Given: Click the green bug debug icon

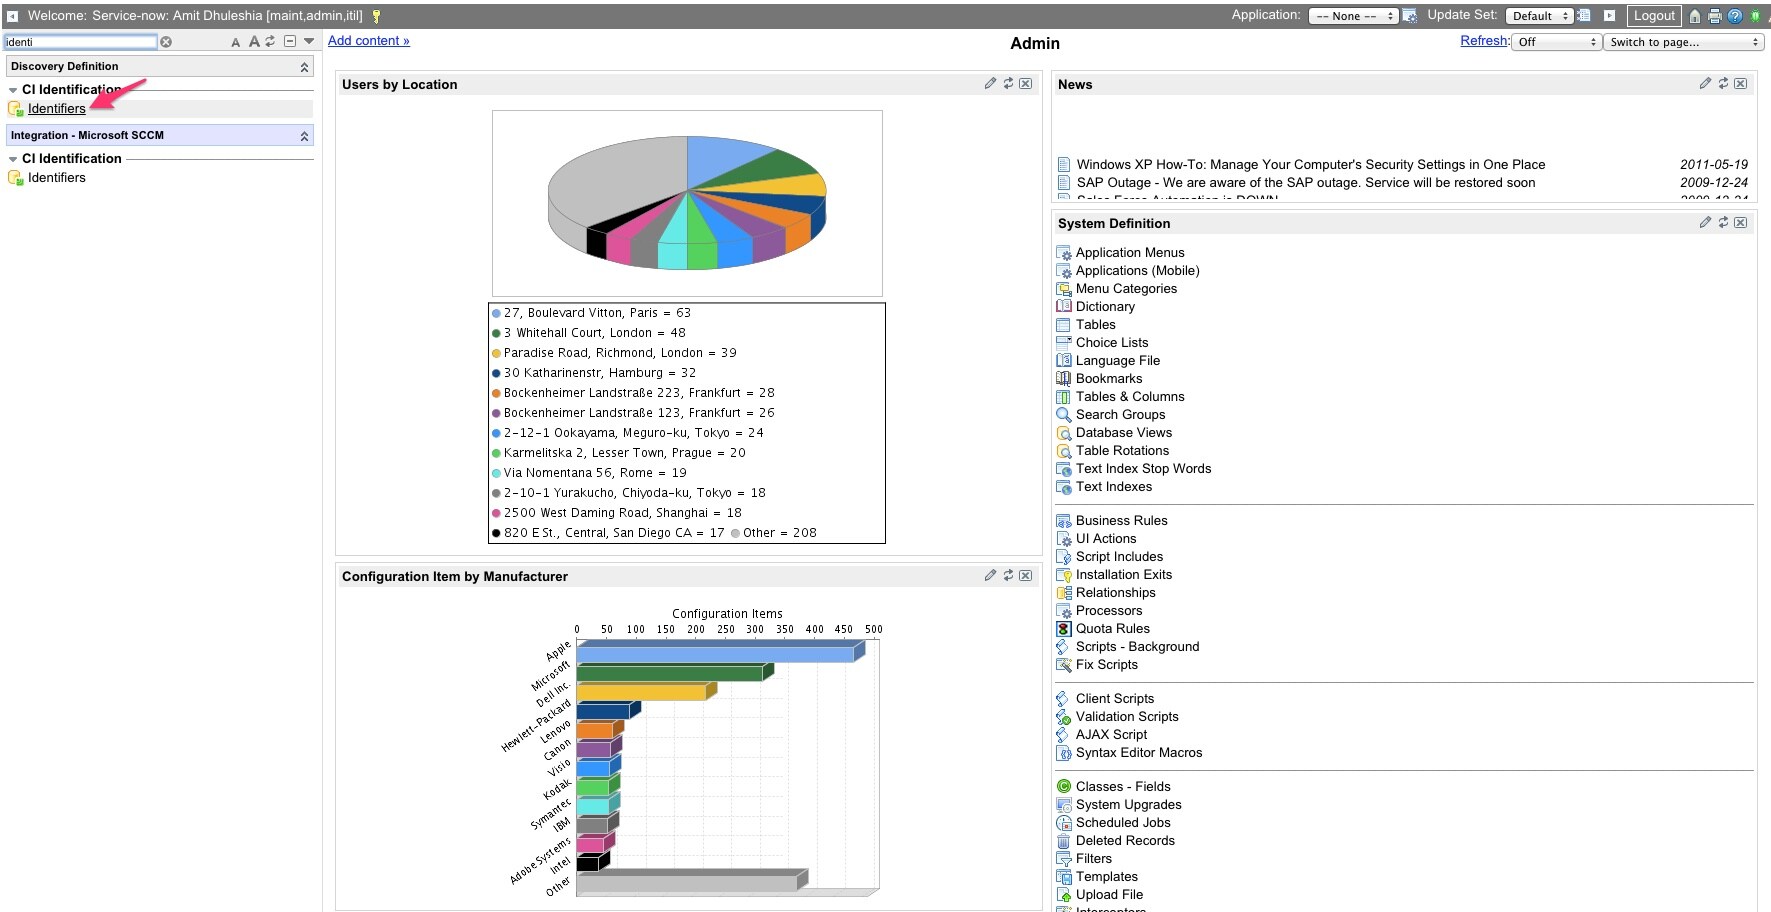Looking at the screenshot, I should click(x=1755, y=16).
